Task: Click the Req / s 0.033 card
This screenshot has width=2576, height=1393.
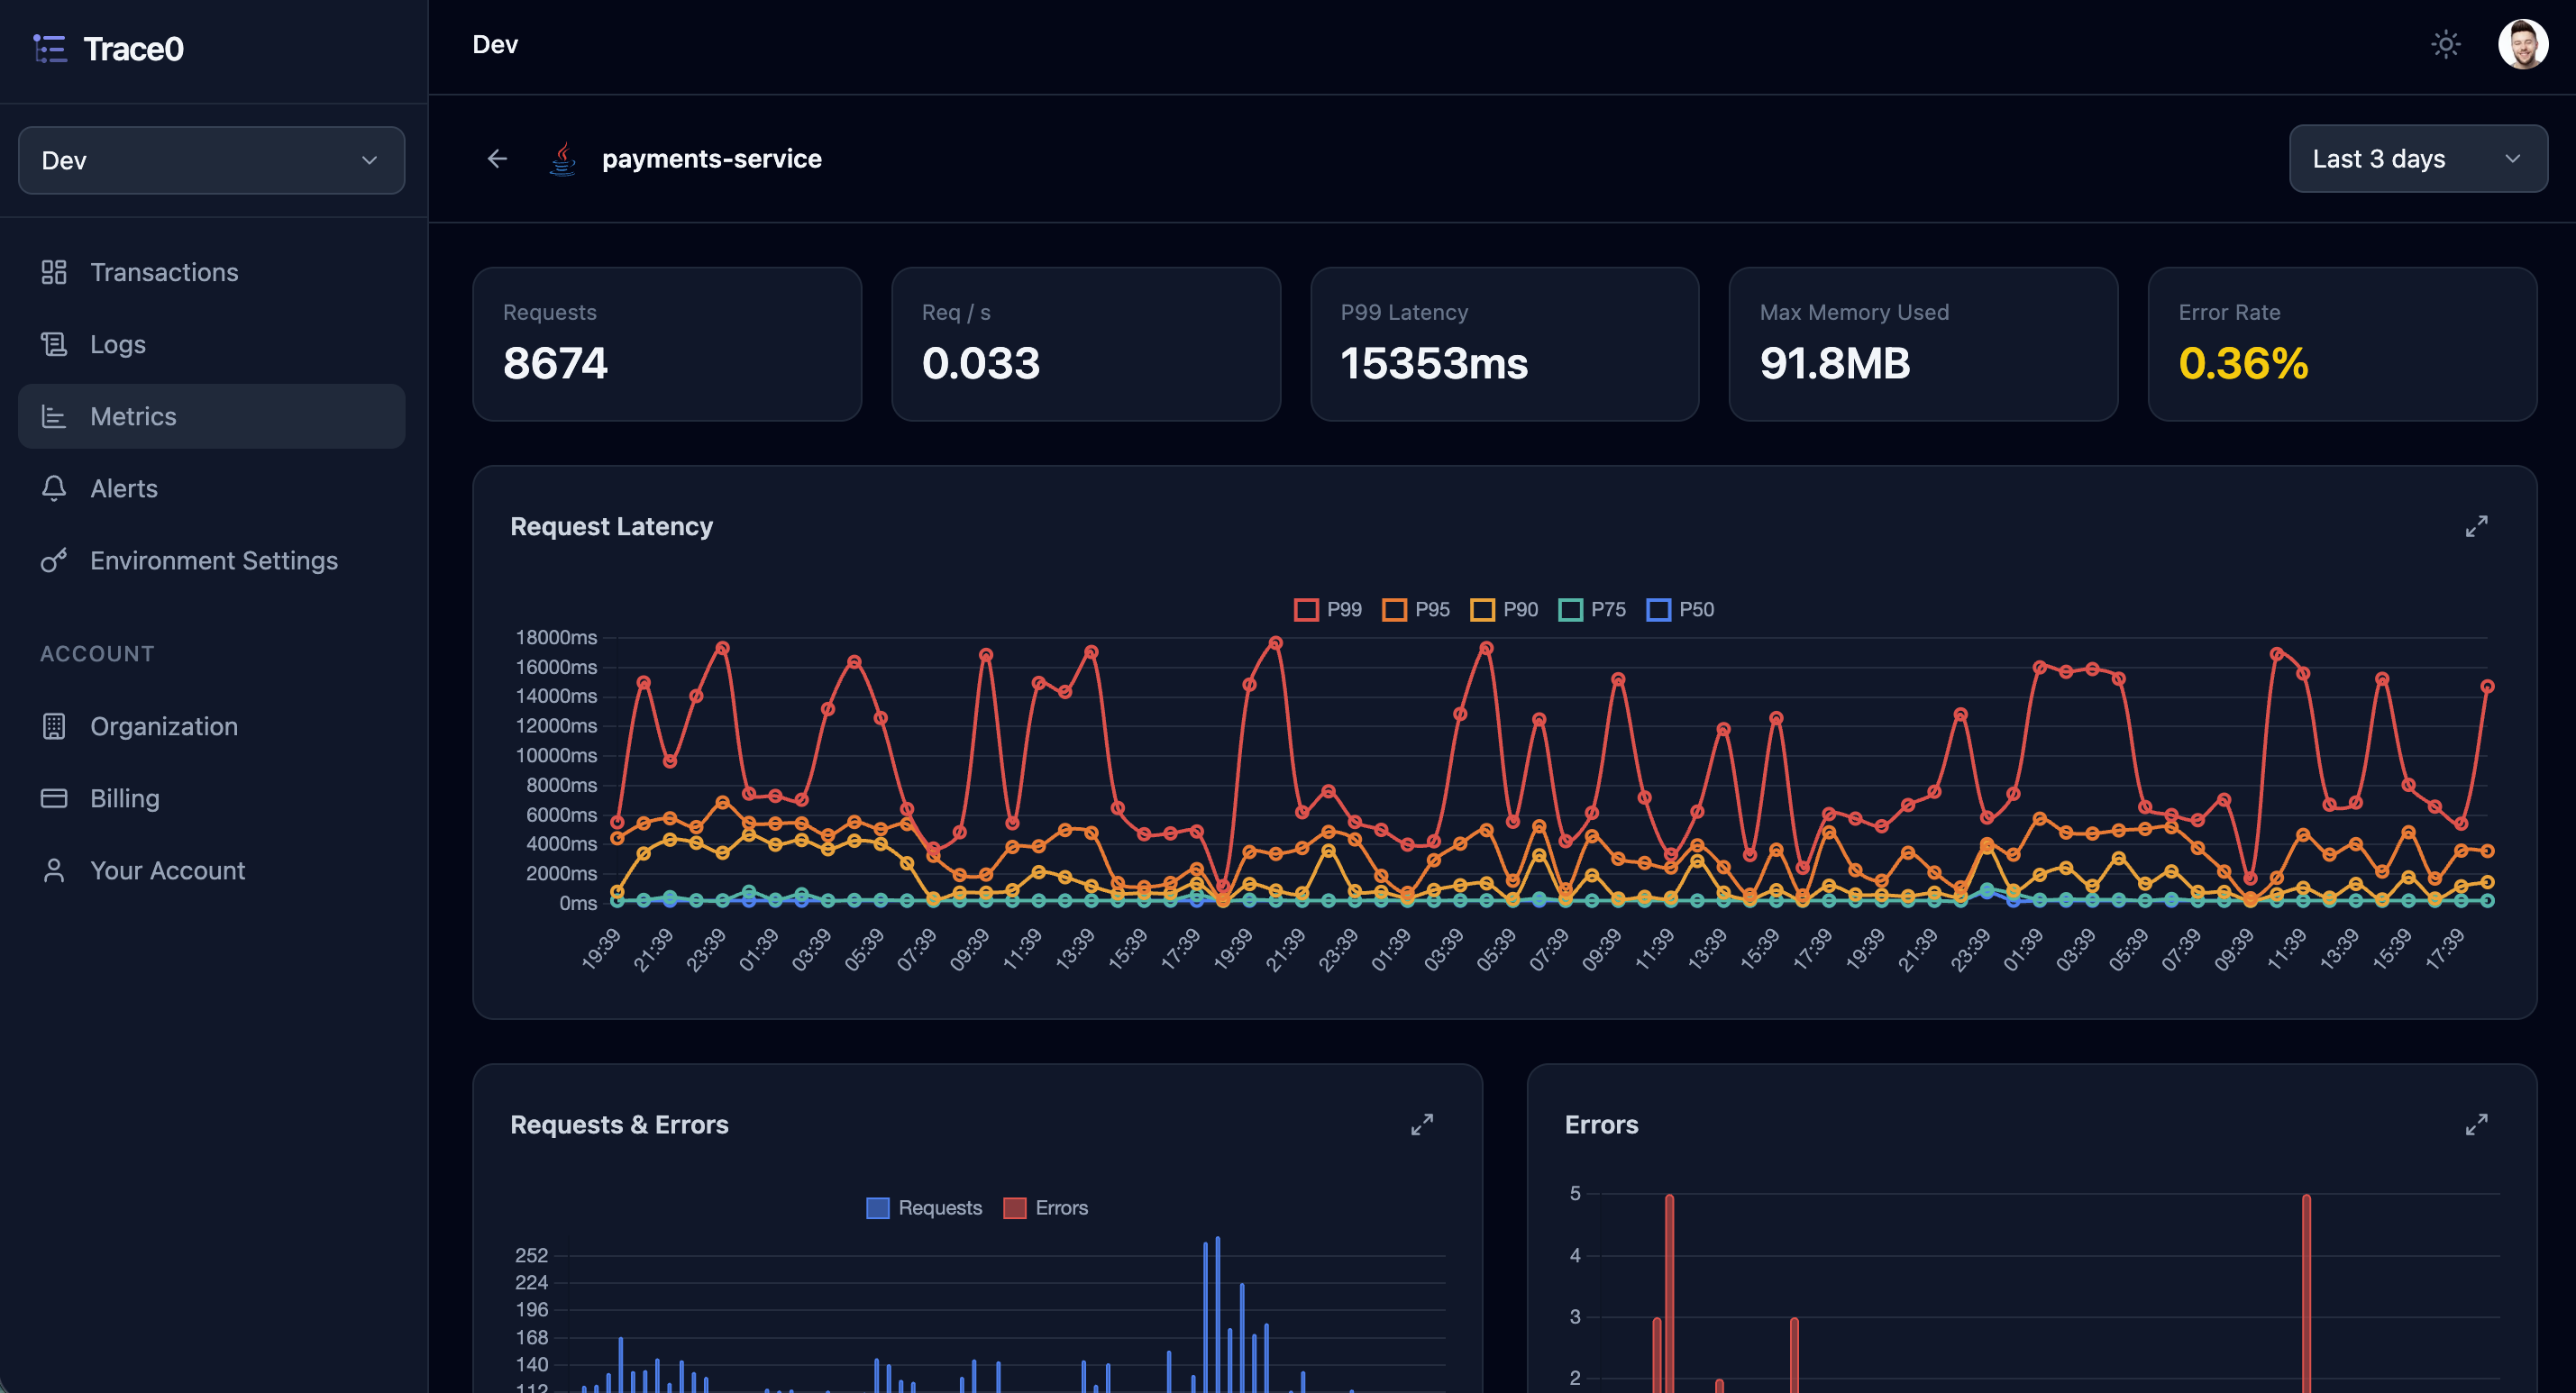Action: point(1086,344)
